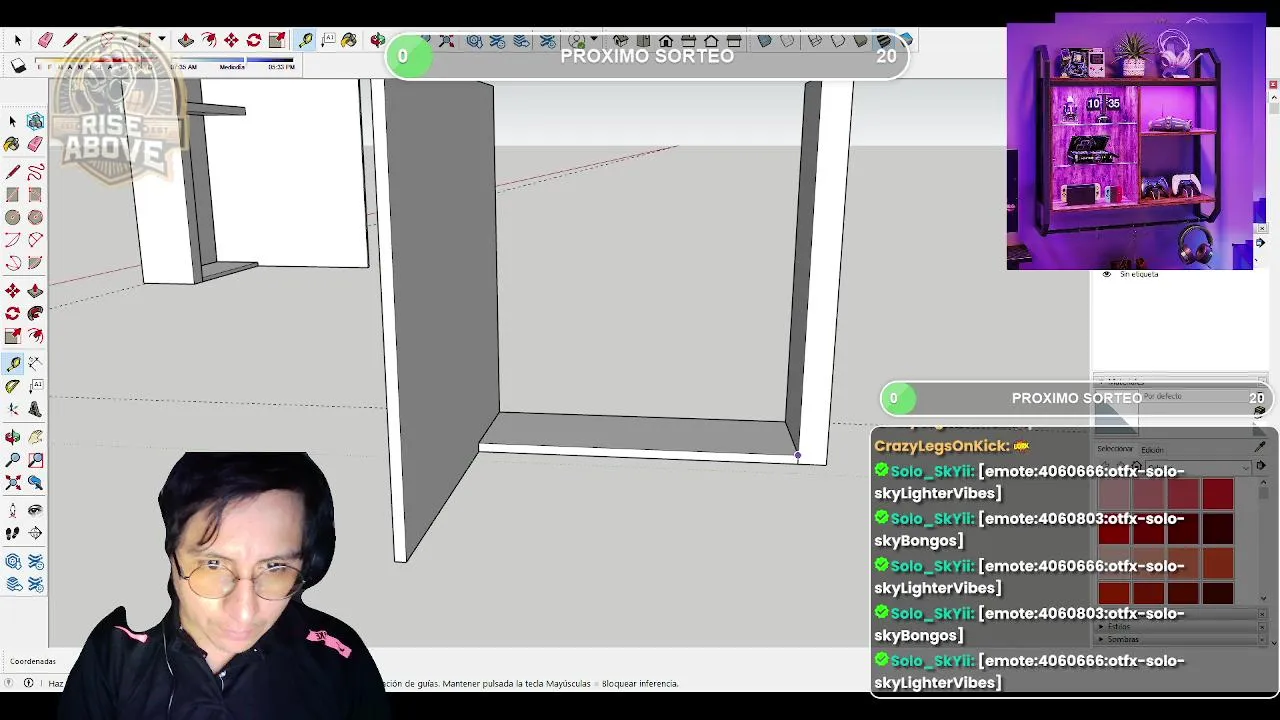Image resolution: width=1280 pixels, height=720 pixels.
Task: Pick the Paint Bucket tool in left toolbar
Action: point(13,144)
